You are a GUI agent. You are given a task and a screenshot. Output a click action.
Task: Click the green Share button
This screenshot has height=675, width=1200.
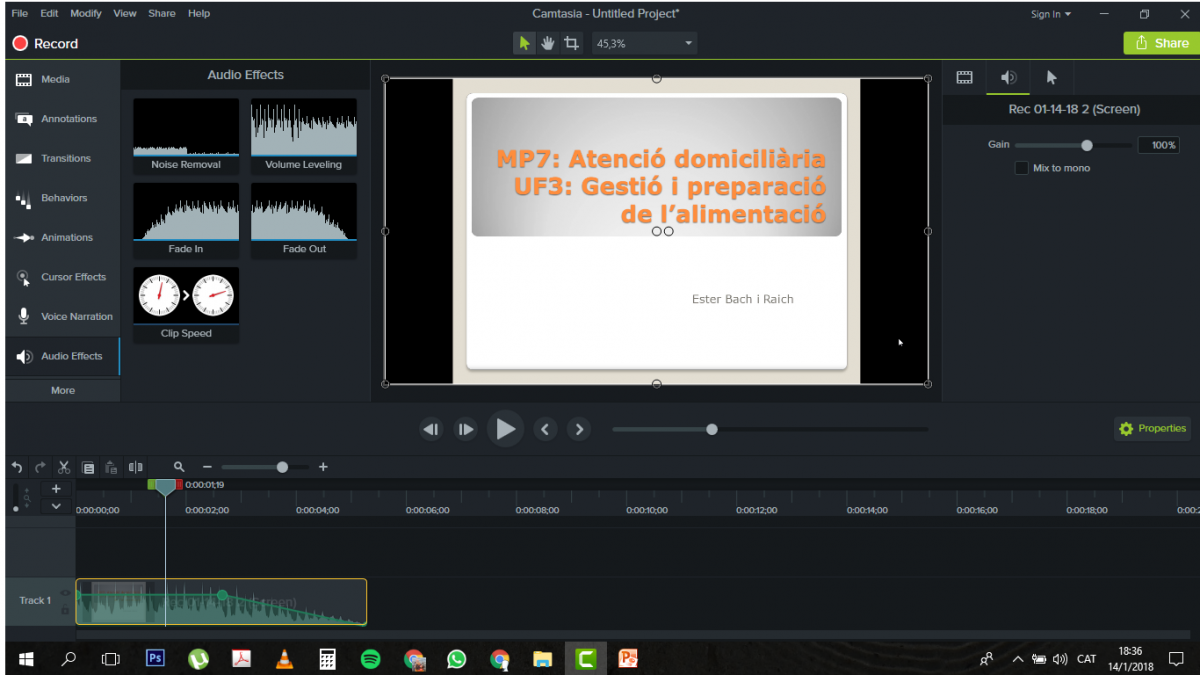click(1161, 43)
